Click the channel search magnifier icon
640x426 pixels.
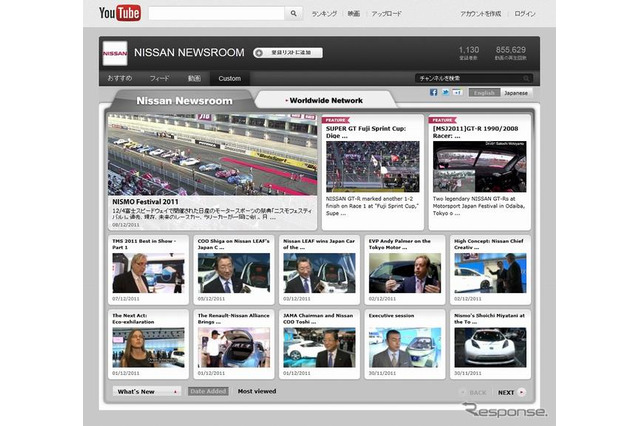point(526,78)
